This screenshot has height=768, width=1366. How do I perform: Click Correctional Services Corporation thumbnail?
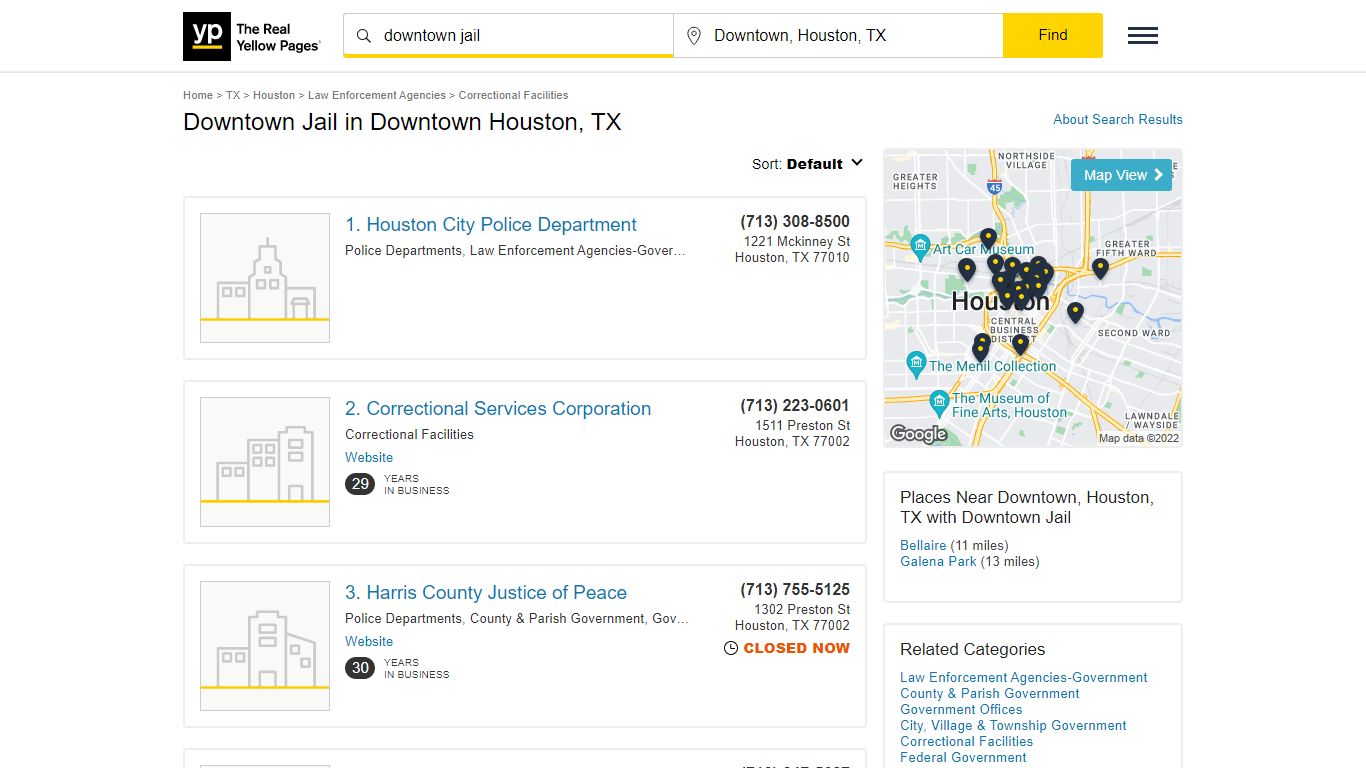click(x=265, y=462)
